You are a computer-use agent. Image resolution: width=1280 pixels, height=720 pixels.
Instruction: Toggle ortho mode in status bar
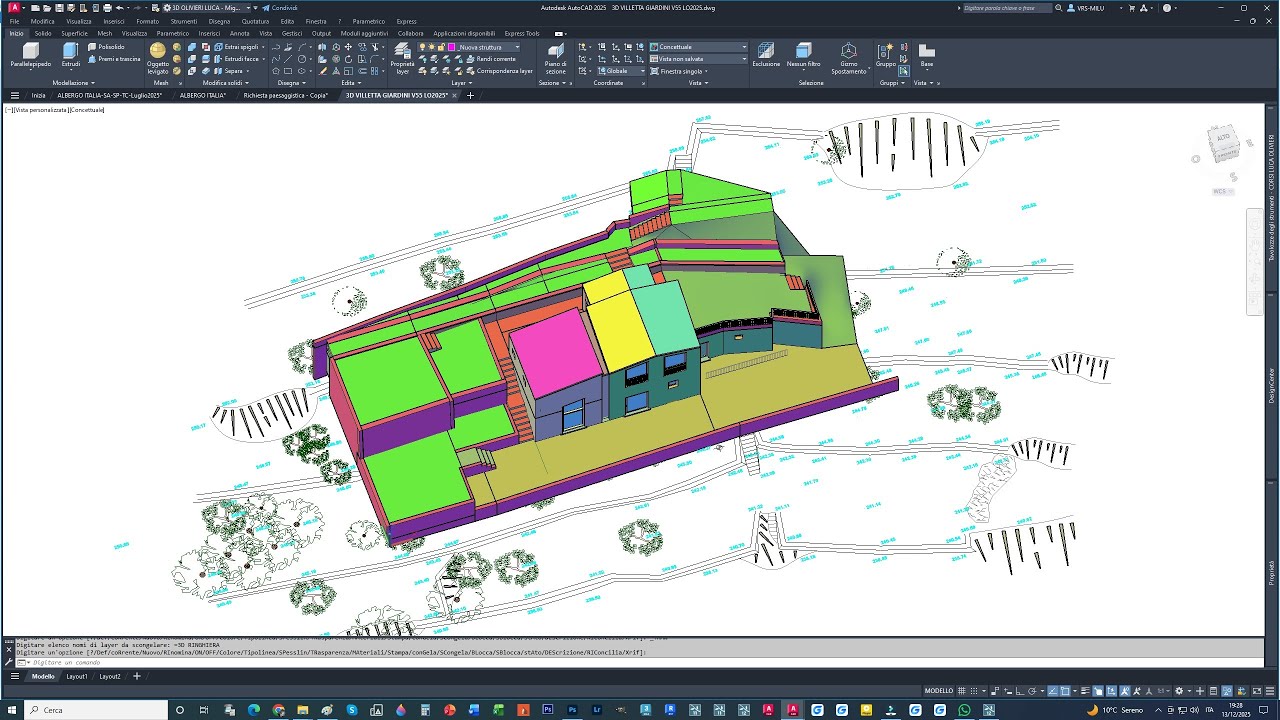coord(1018,691)
